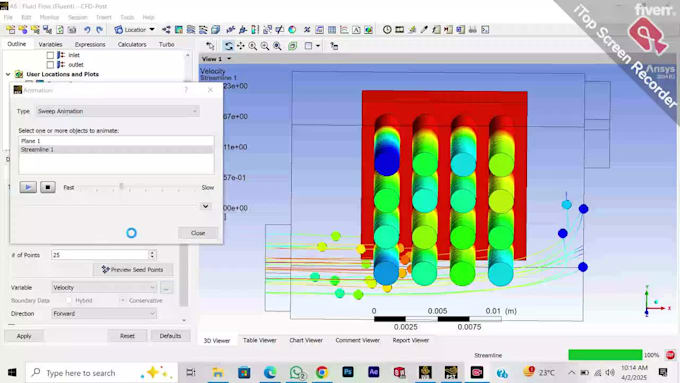Image resolution: width=680 pixels, height=383 pixels.
Task: Stop the animation playback
Action: (x=48, y=187)
